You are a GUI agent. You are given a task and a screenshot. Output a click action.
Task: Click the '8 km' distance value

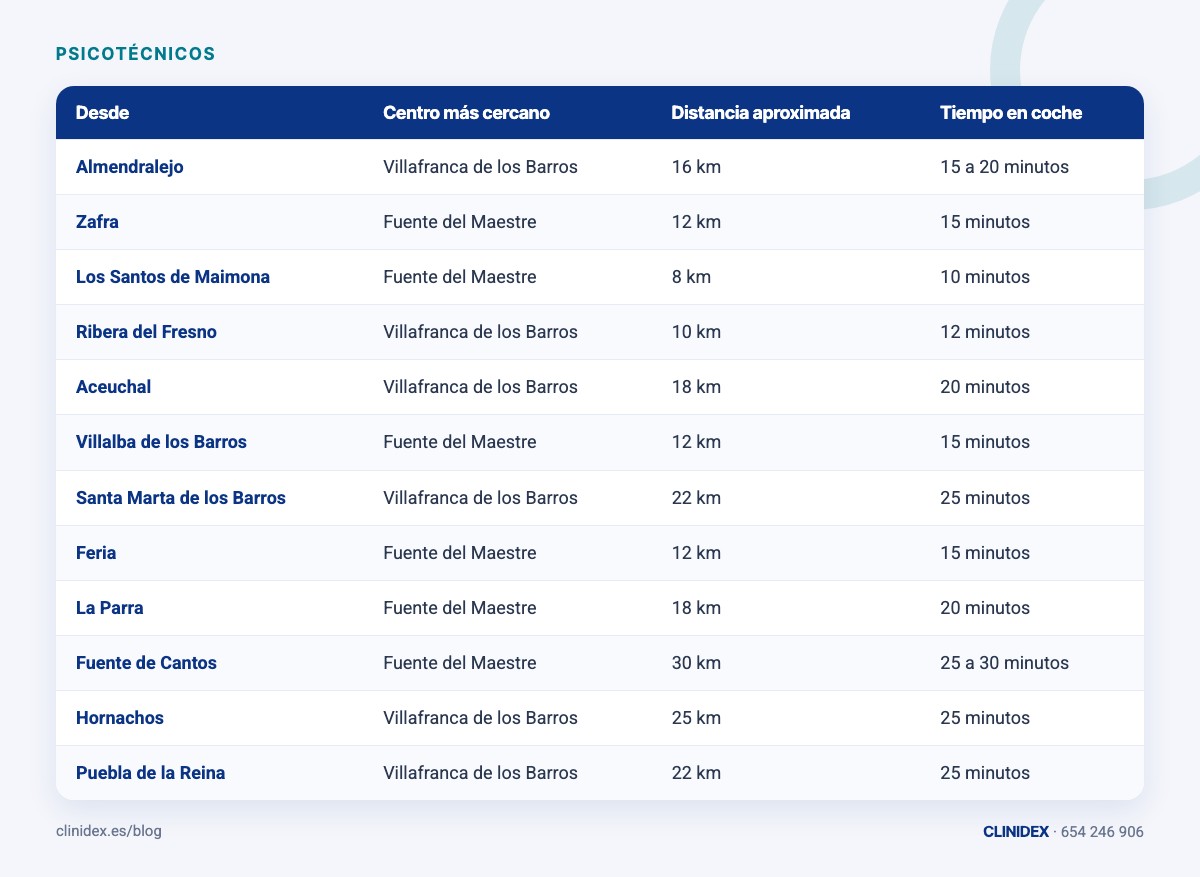[x=691, y=277]
